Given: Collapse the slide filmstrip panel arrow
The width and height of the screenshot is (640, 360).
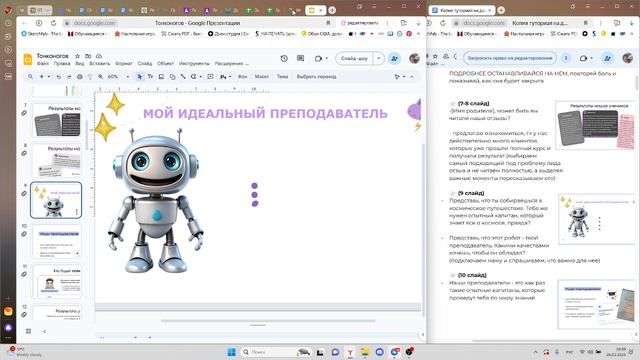Looking at the screenshot, I should coord(44,331).
